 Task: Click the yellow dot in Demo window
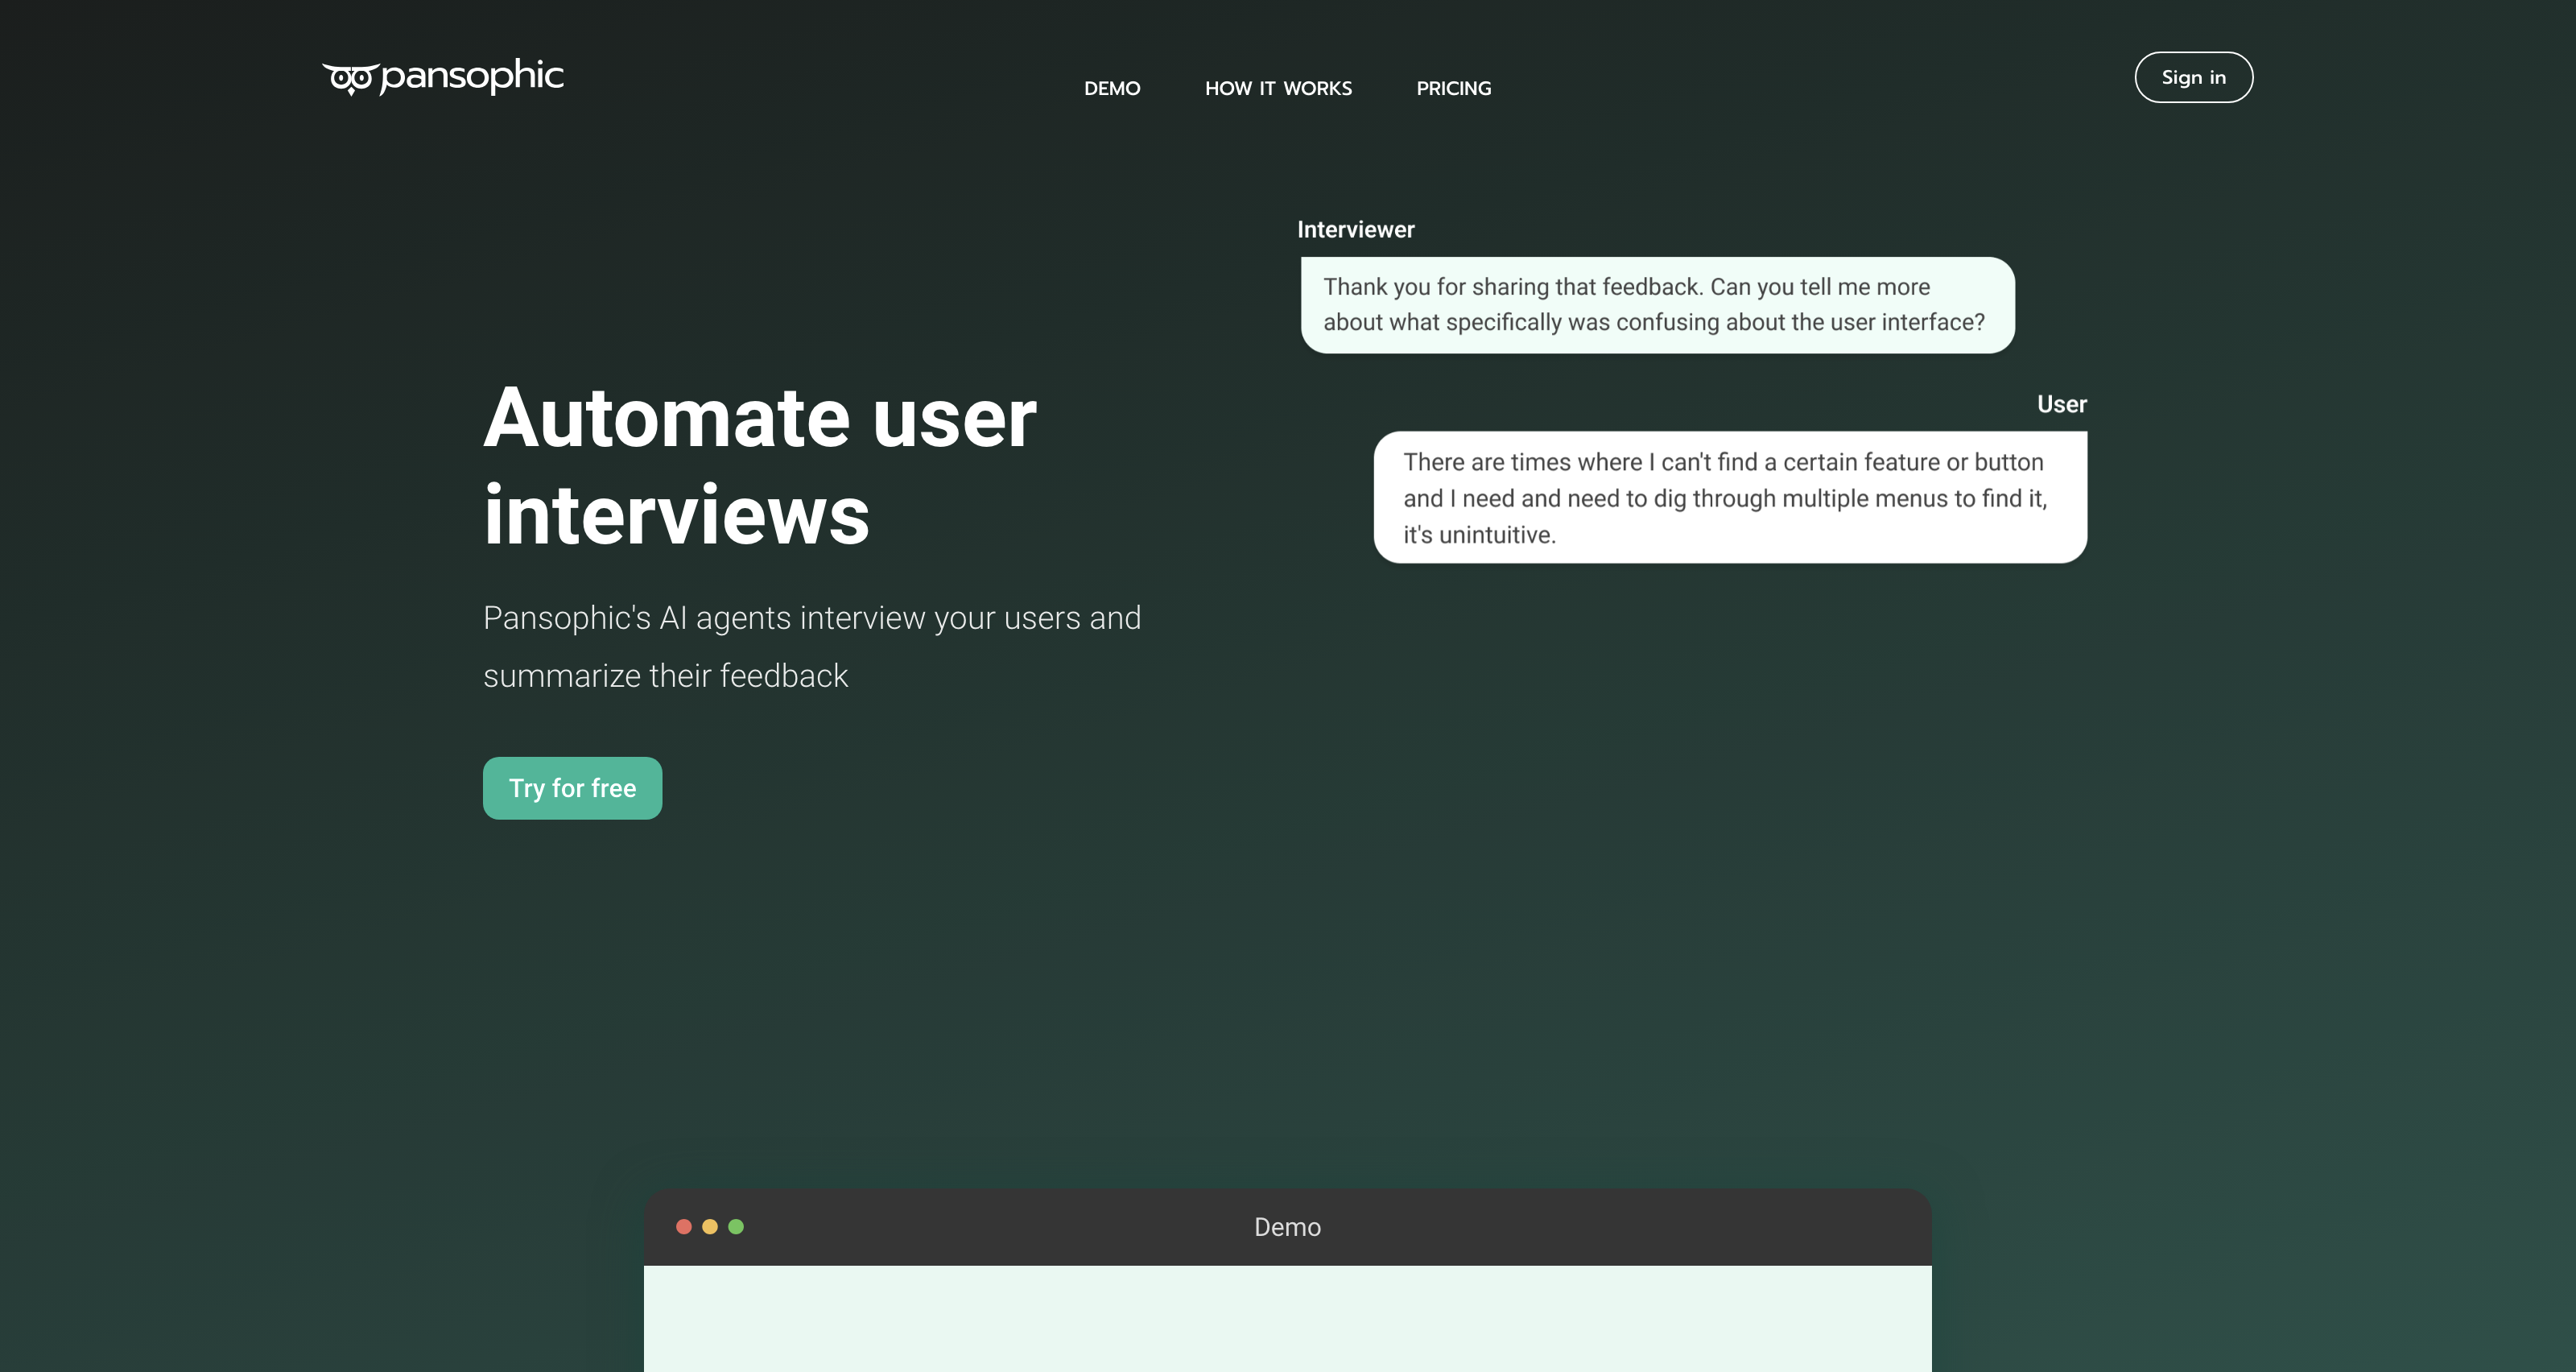710,1227
